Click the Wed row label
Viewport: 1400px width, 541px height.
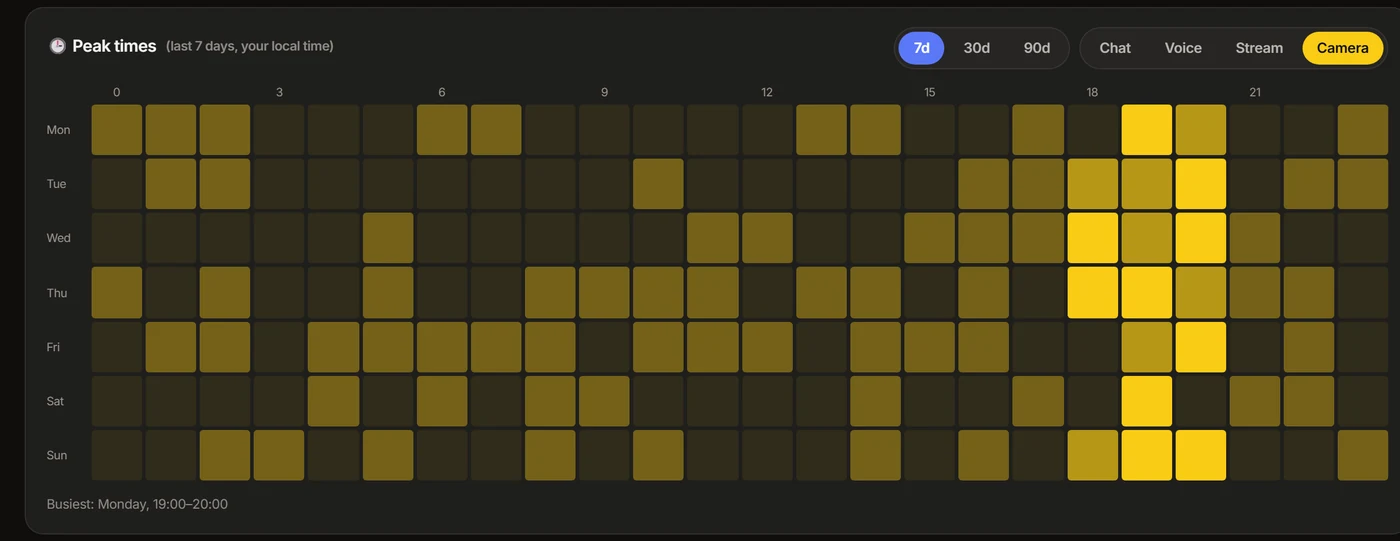pos(58,238)
